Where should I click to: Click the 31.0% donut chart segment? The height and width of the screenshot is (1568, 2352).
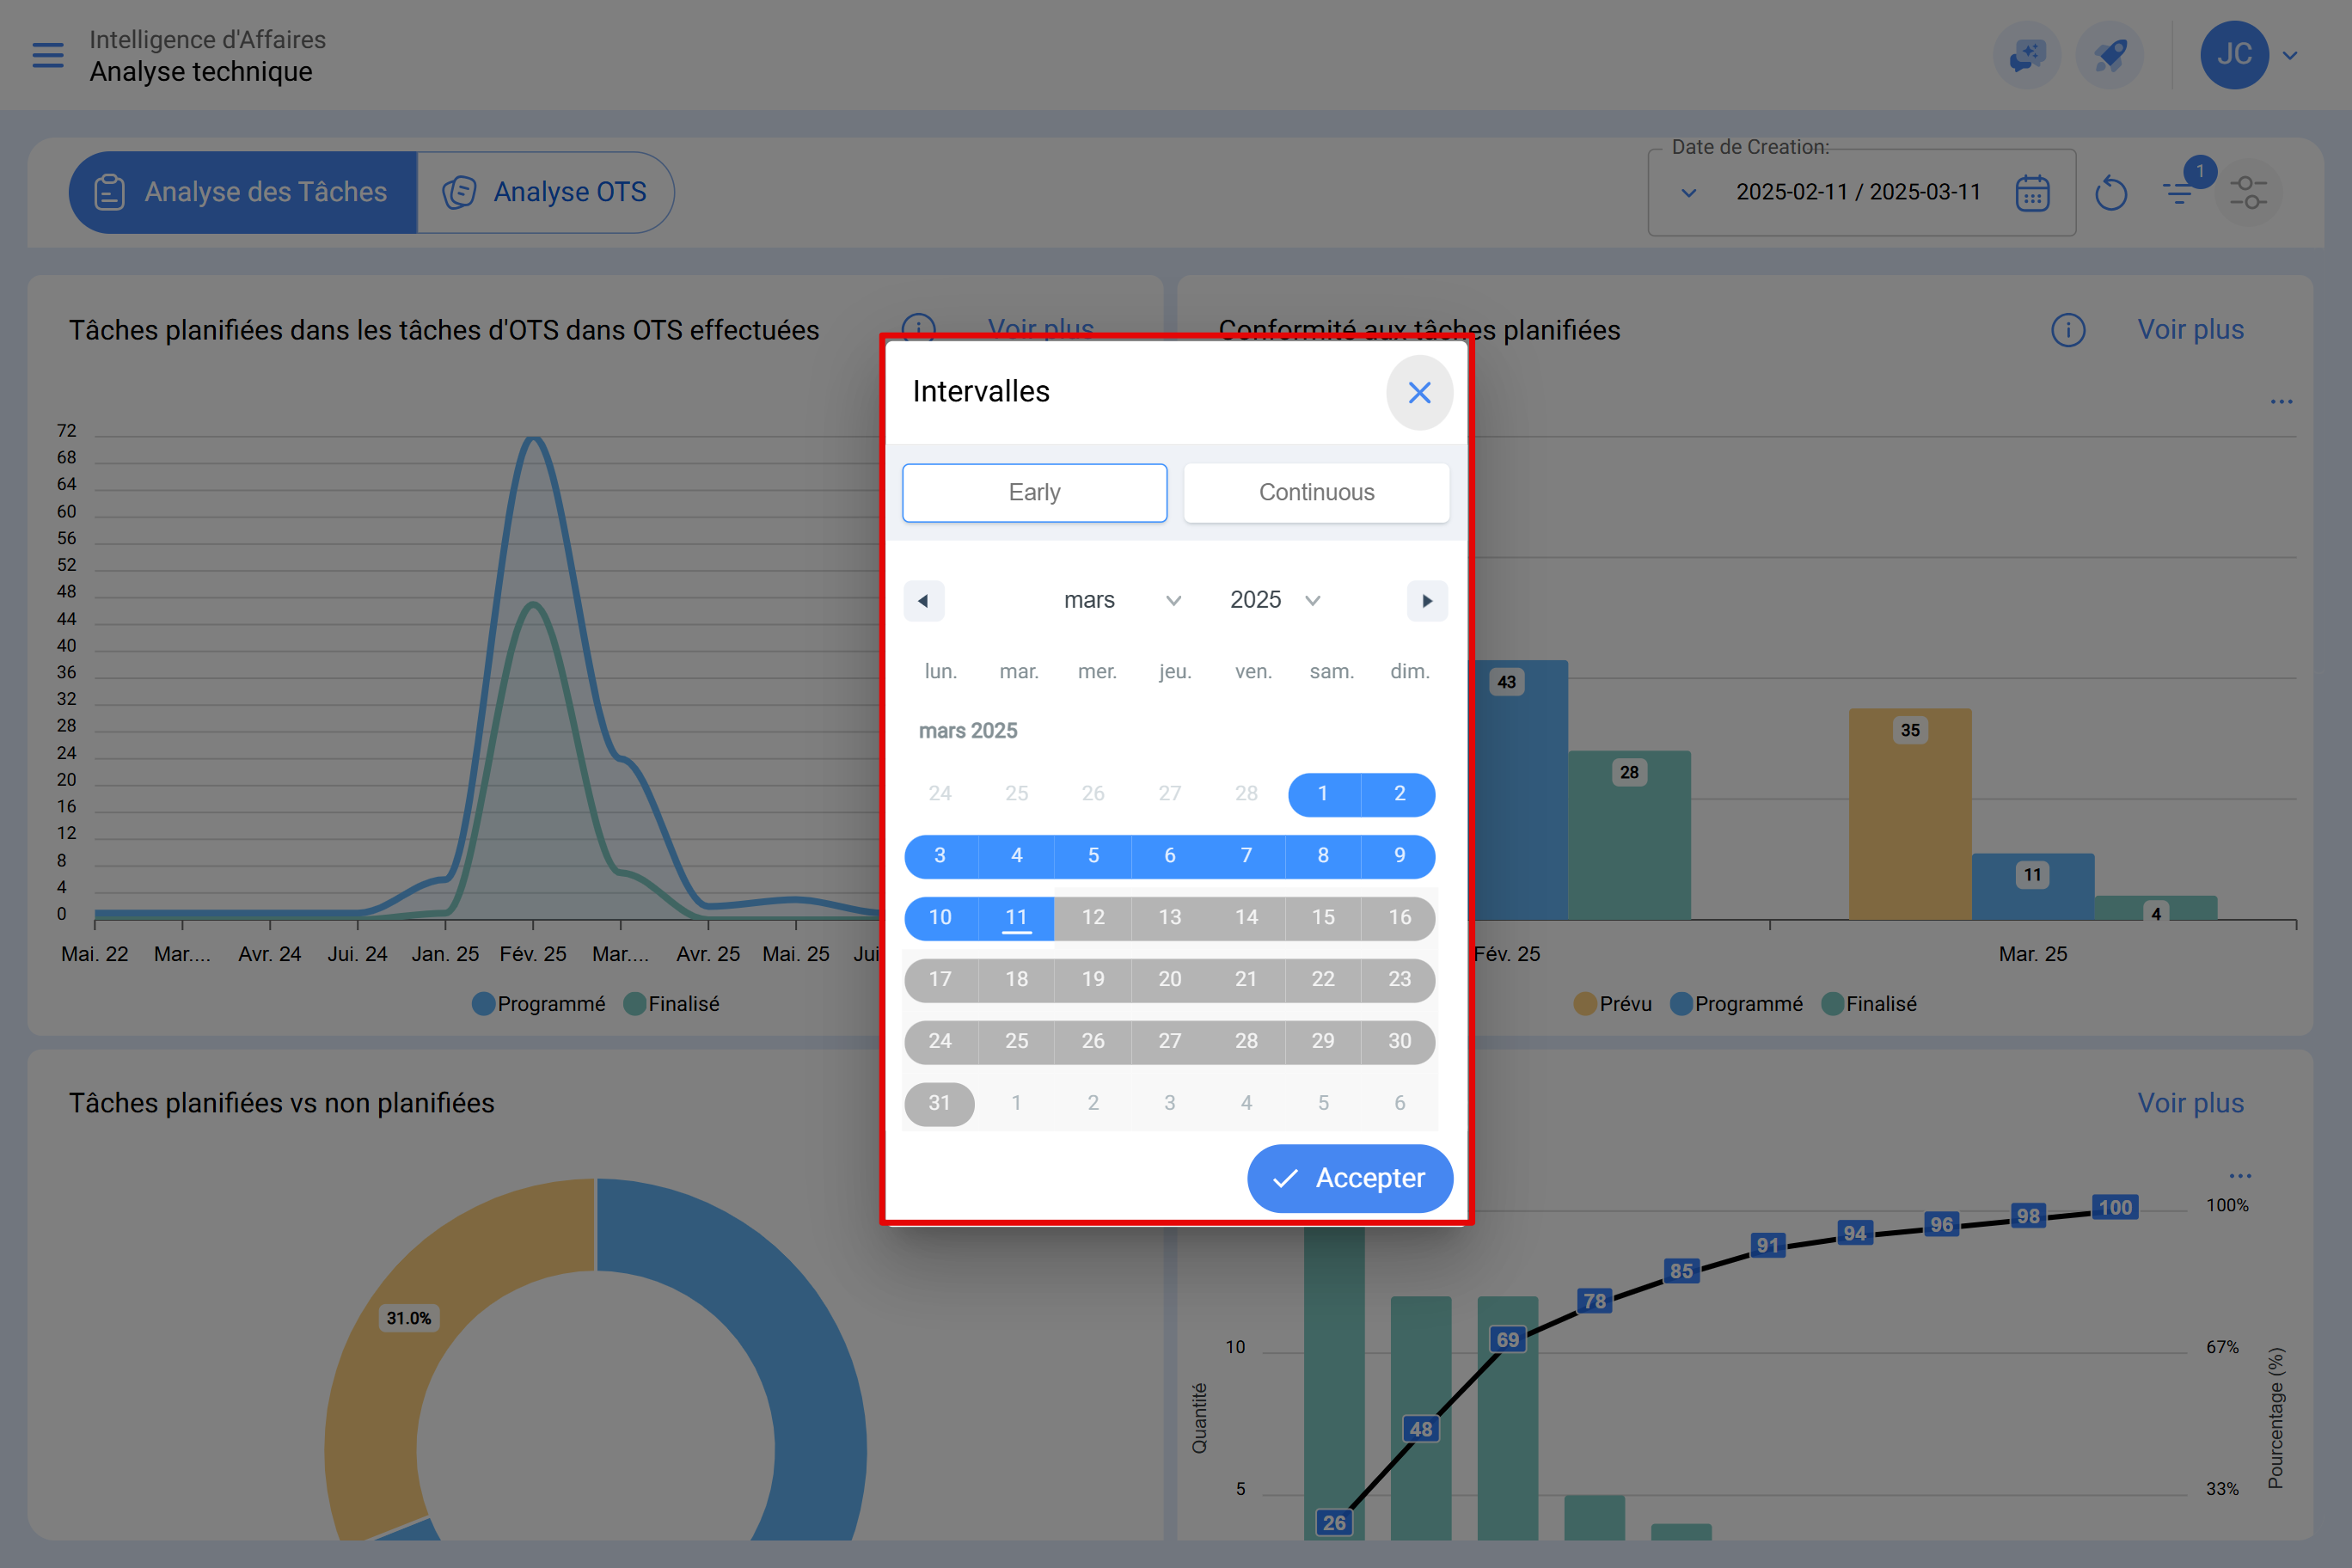pos(409,1318)
